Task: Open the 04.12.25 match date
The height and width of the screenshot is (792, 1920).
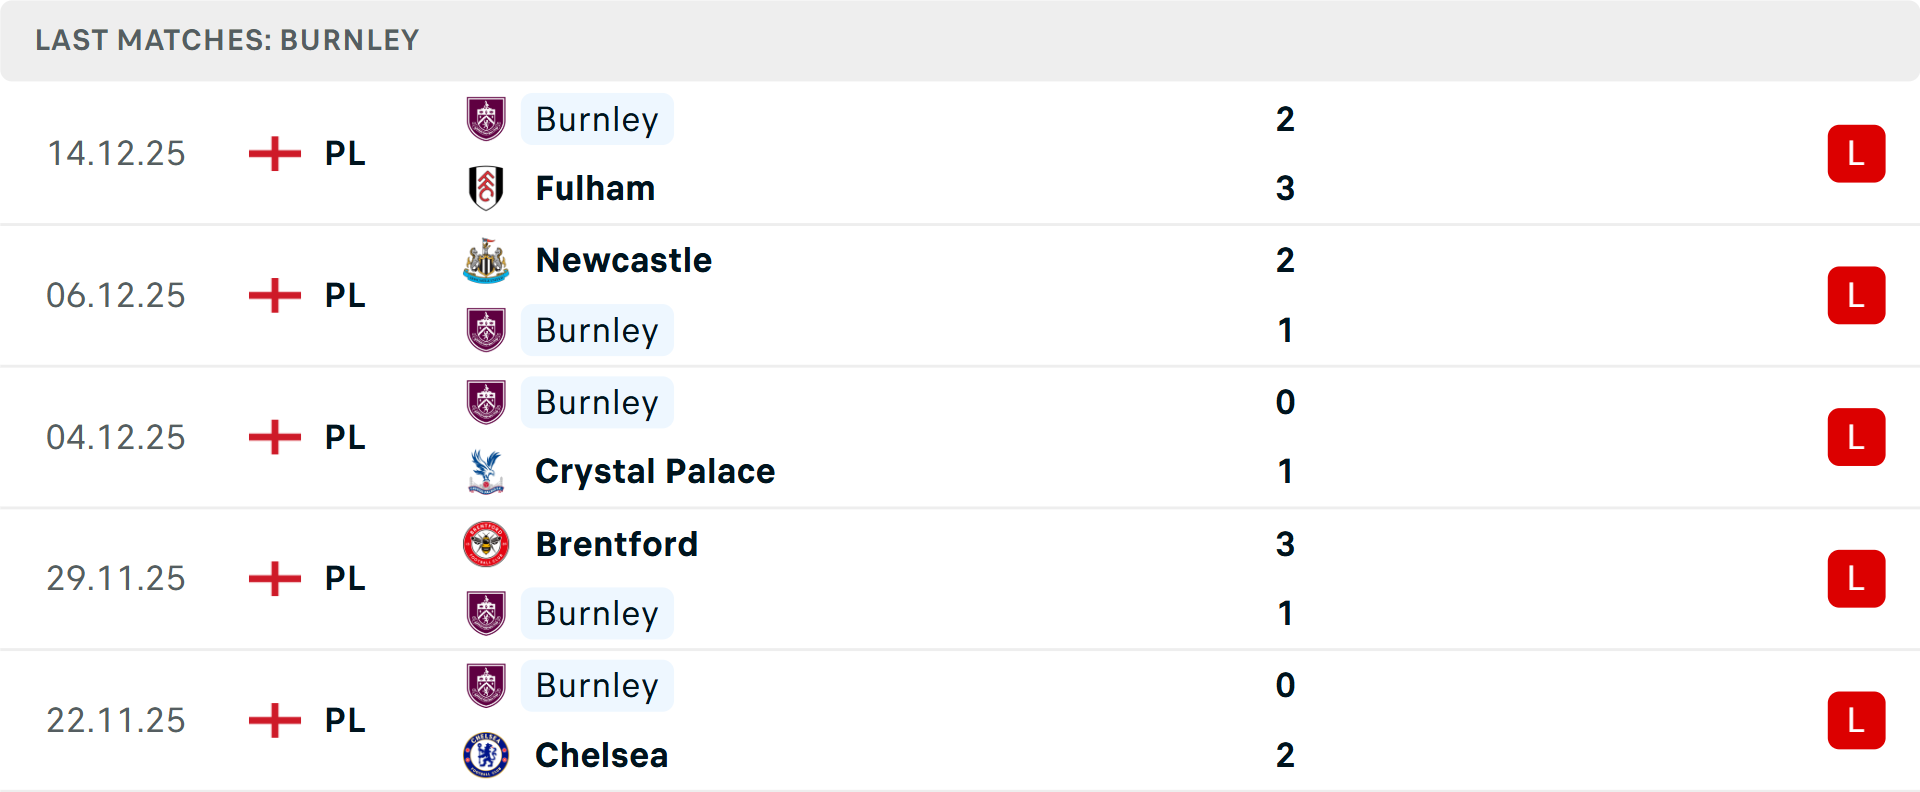Action: click(116, 437)
